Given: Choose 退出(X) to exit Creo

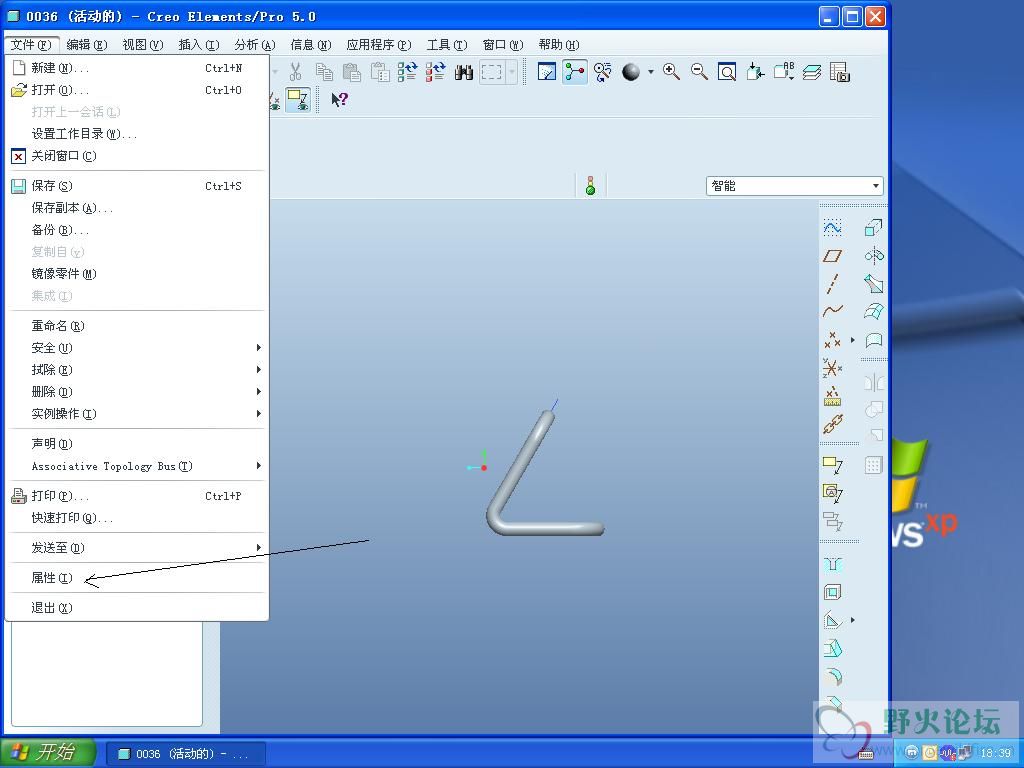Looking at the screenshot, I should (137, 608).
